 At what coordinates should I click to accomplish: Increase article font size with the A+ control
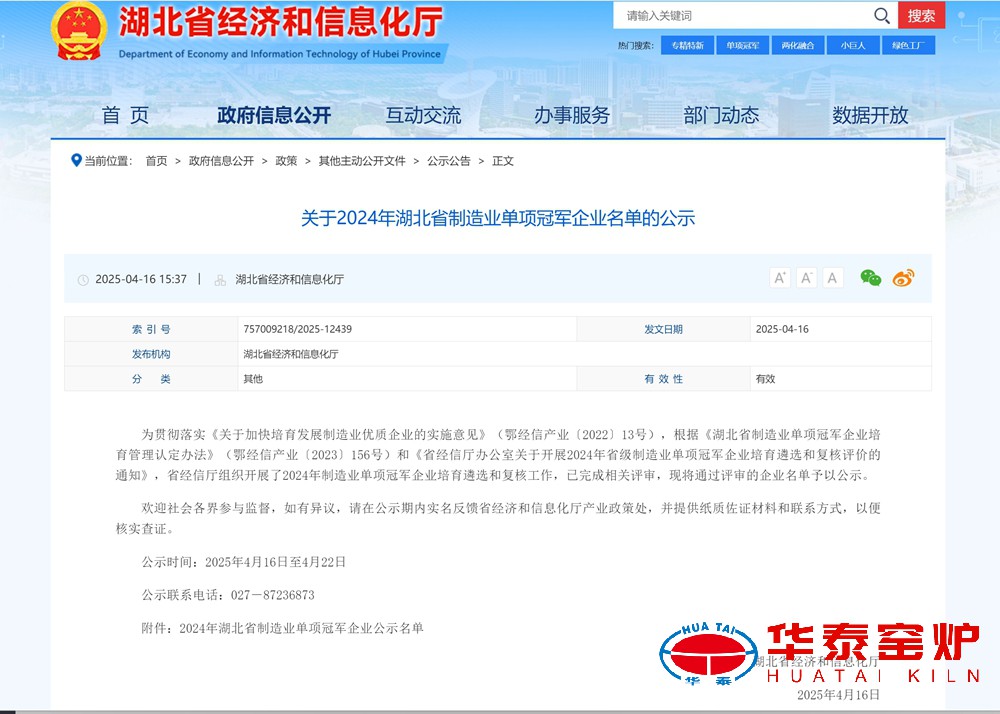(x=780, y=277)
